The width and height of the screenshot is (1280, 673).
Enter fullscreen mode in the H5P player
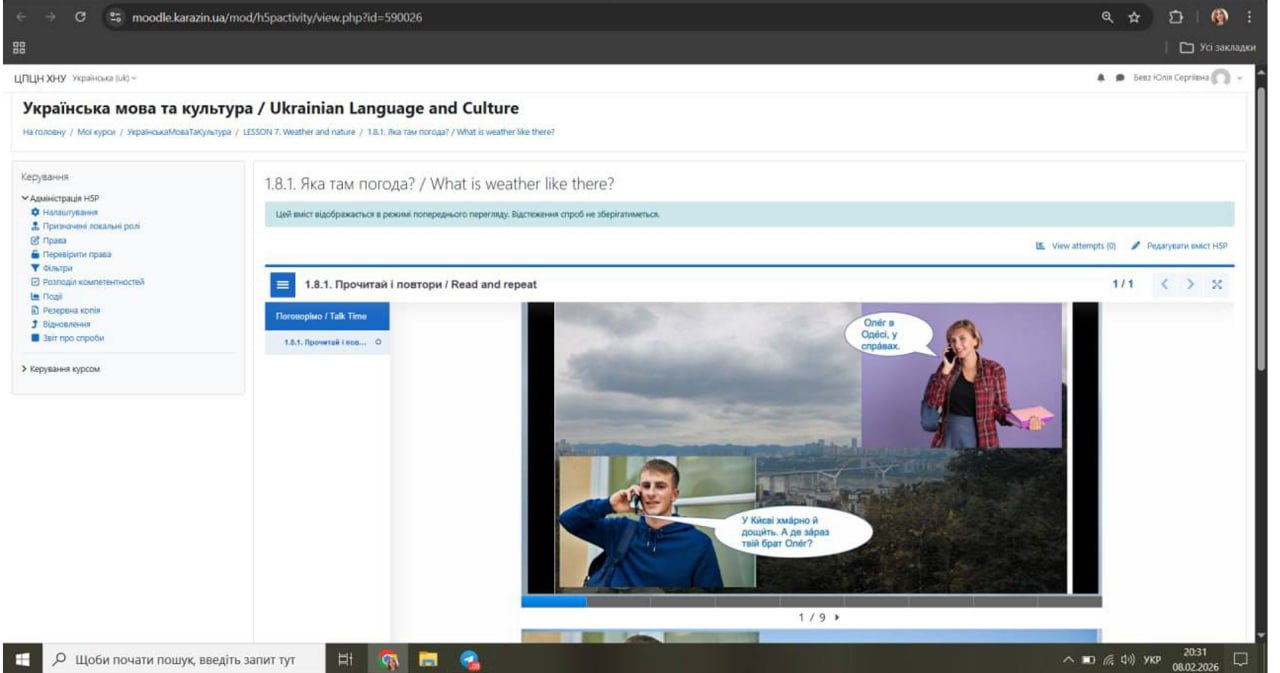tap(1216, 285)
